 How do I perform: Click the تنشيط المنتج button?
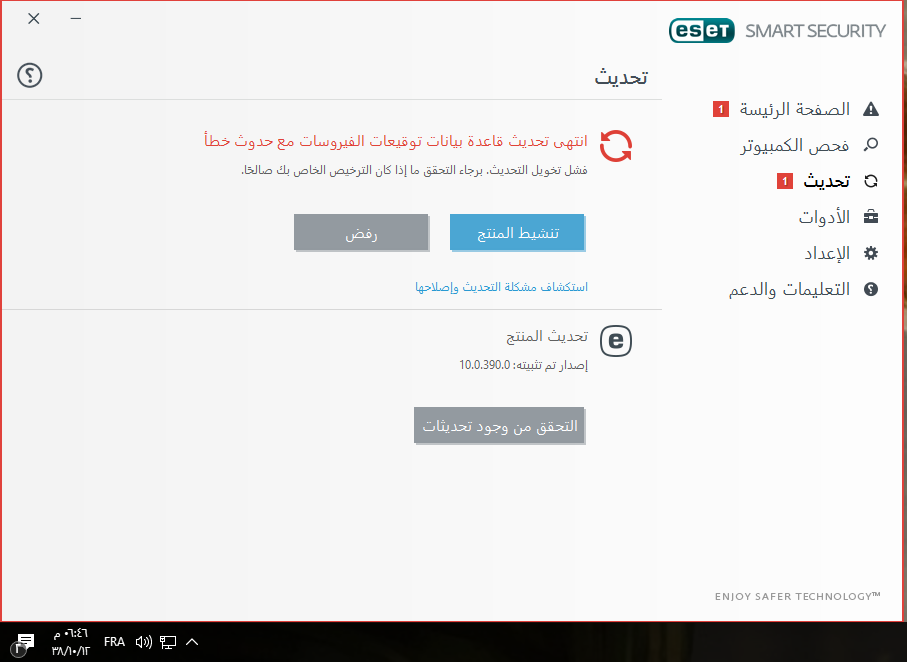pos(517,232)
